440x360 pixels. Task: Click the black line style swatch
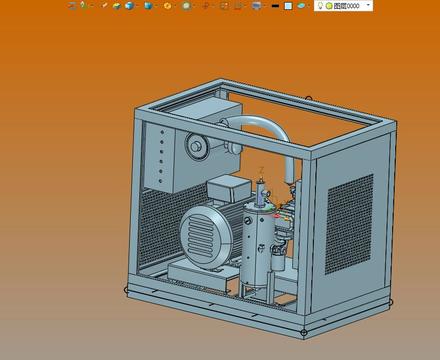(275, 6)
